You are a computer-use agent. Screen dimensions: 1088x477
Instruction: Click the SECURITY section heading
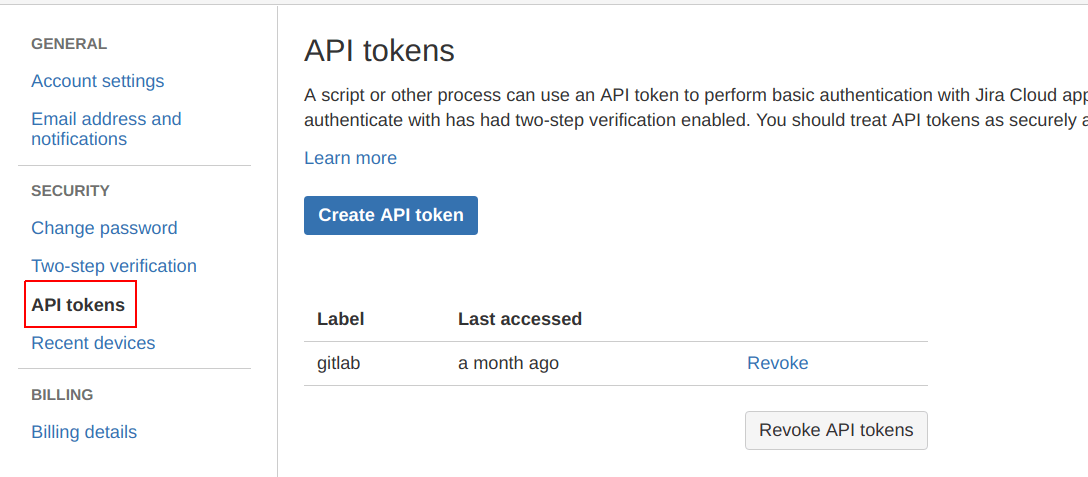coord(70,191)
